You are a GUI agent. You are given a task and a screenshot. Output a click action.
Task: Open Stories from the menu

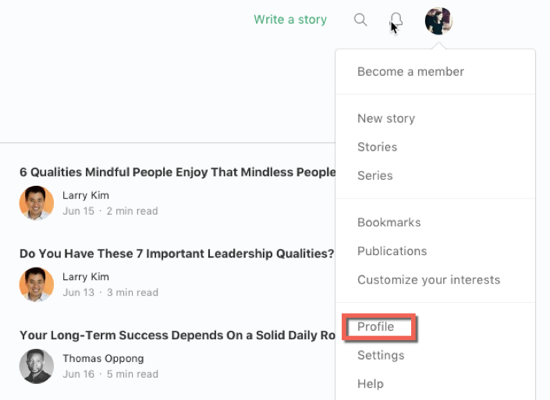coord(377,147)
